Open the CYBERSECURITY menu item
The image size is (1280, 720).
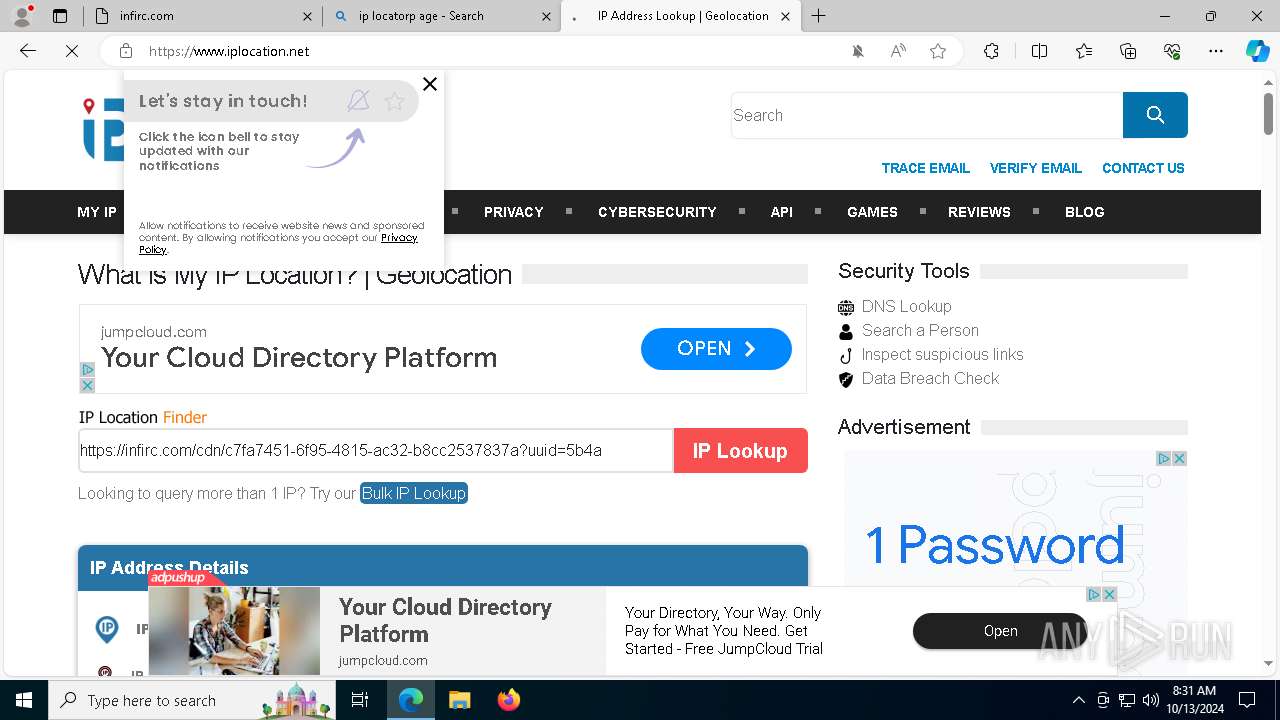pyautogui.click(x=657, y=212)
